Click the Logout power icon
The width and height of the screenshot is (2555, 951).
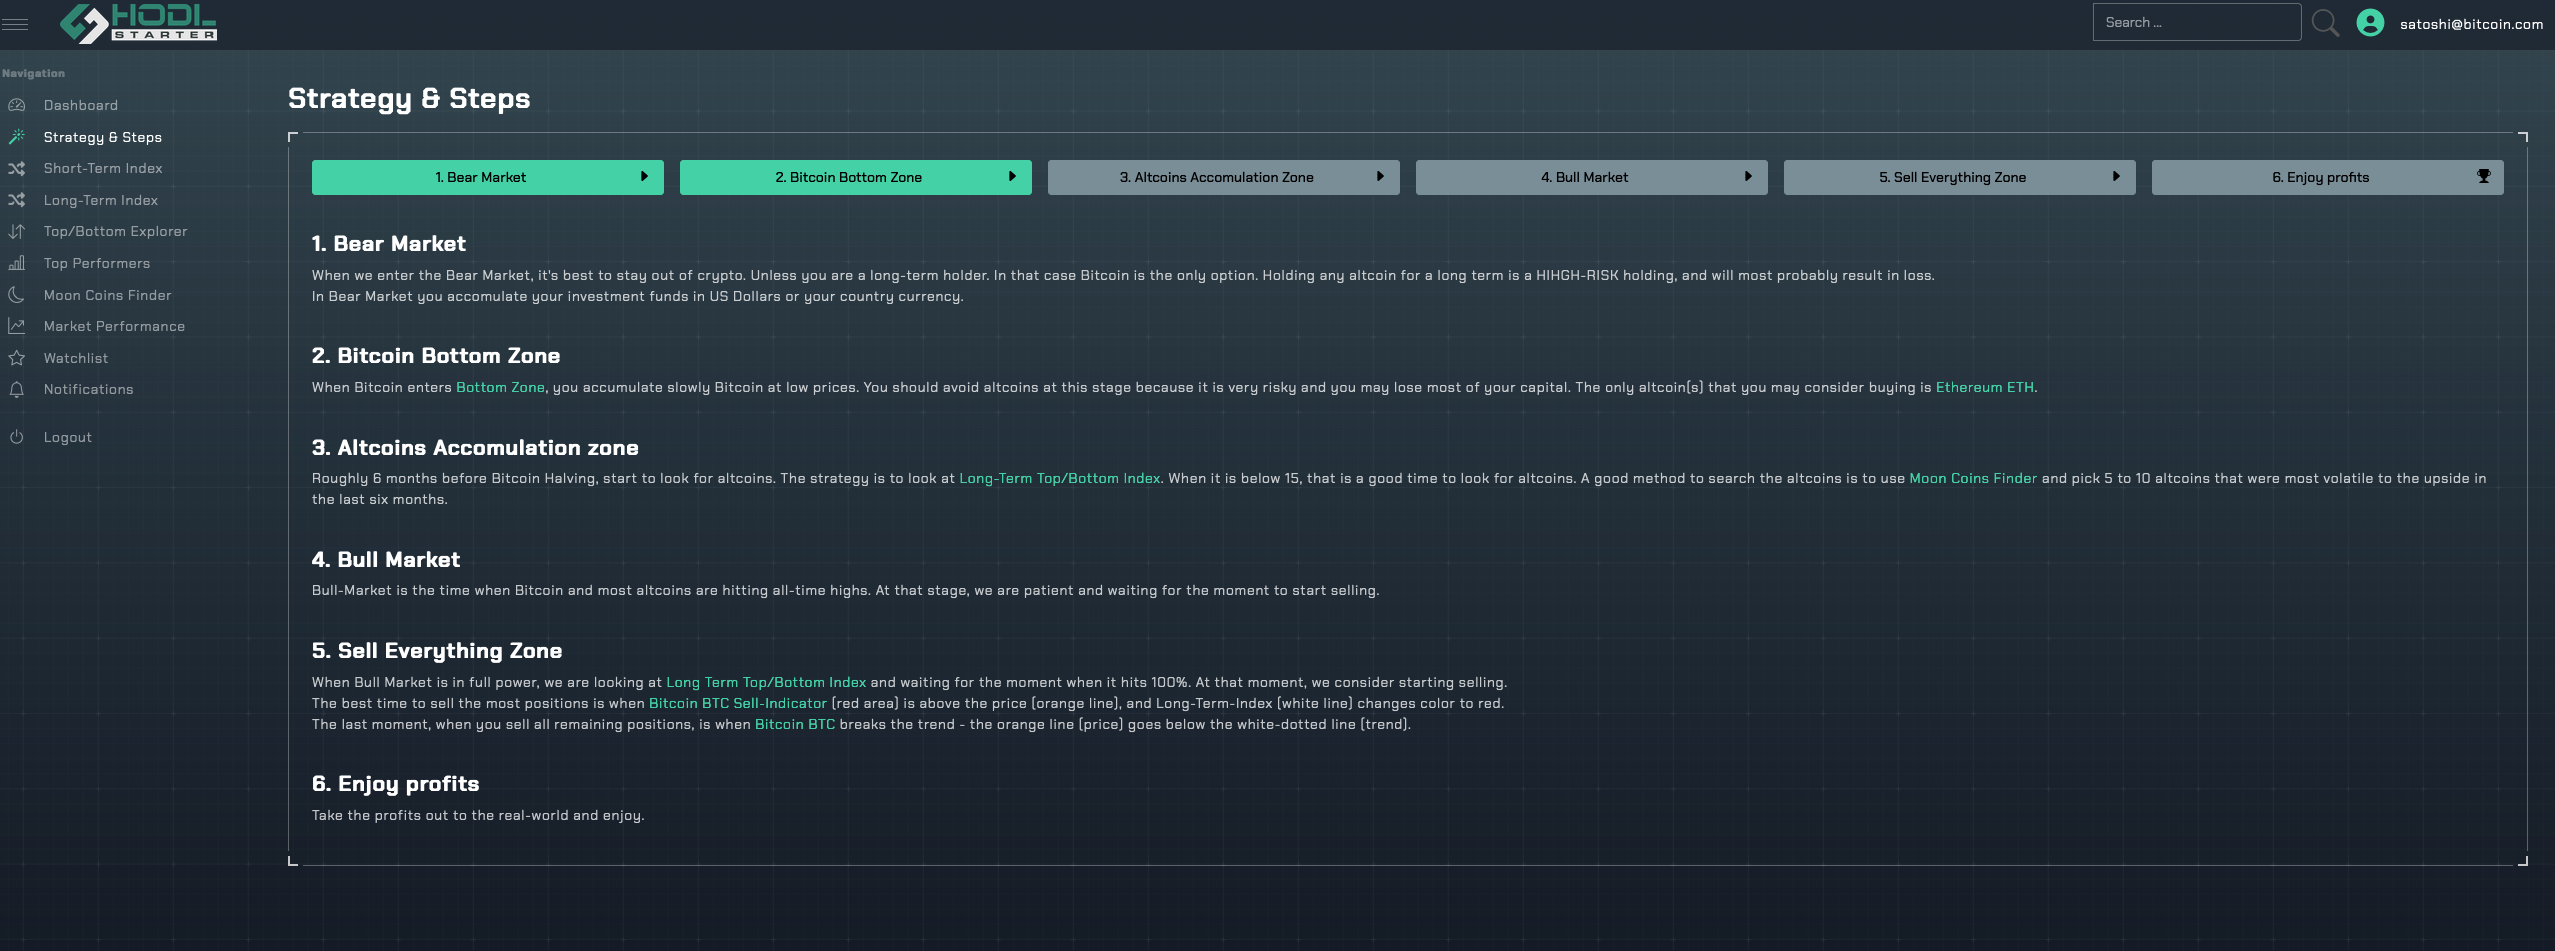pos(17,437)
